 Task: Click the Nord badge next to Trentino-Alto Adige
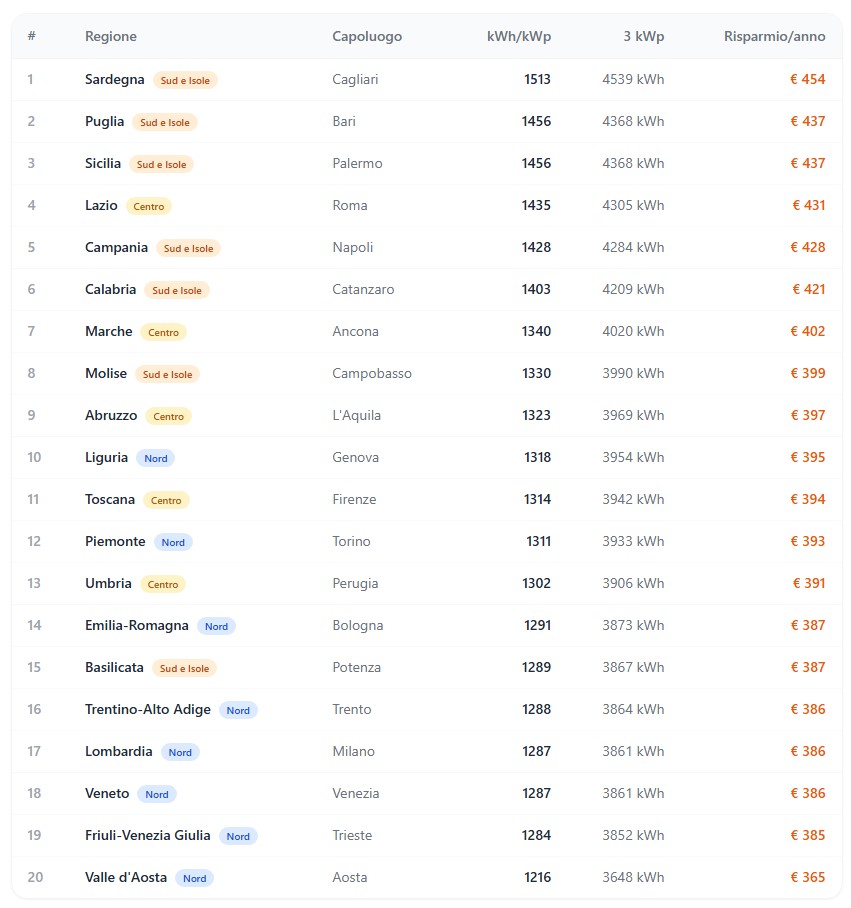[238, 710]
